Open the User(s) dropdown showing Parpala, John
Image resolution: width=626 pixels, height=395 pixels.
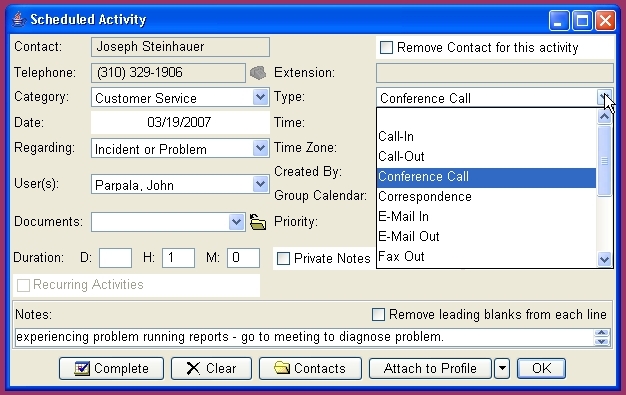point(260,184)
